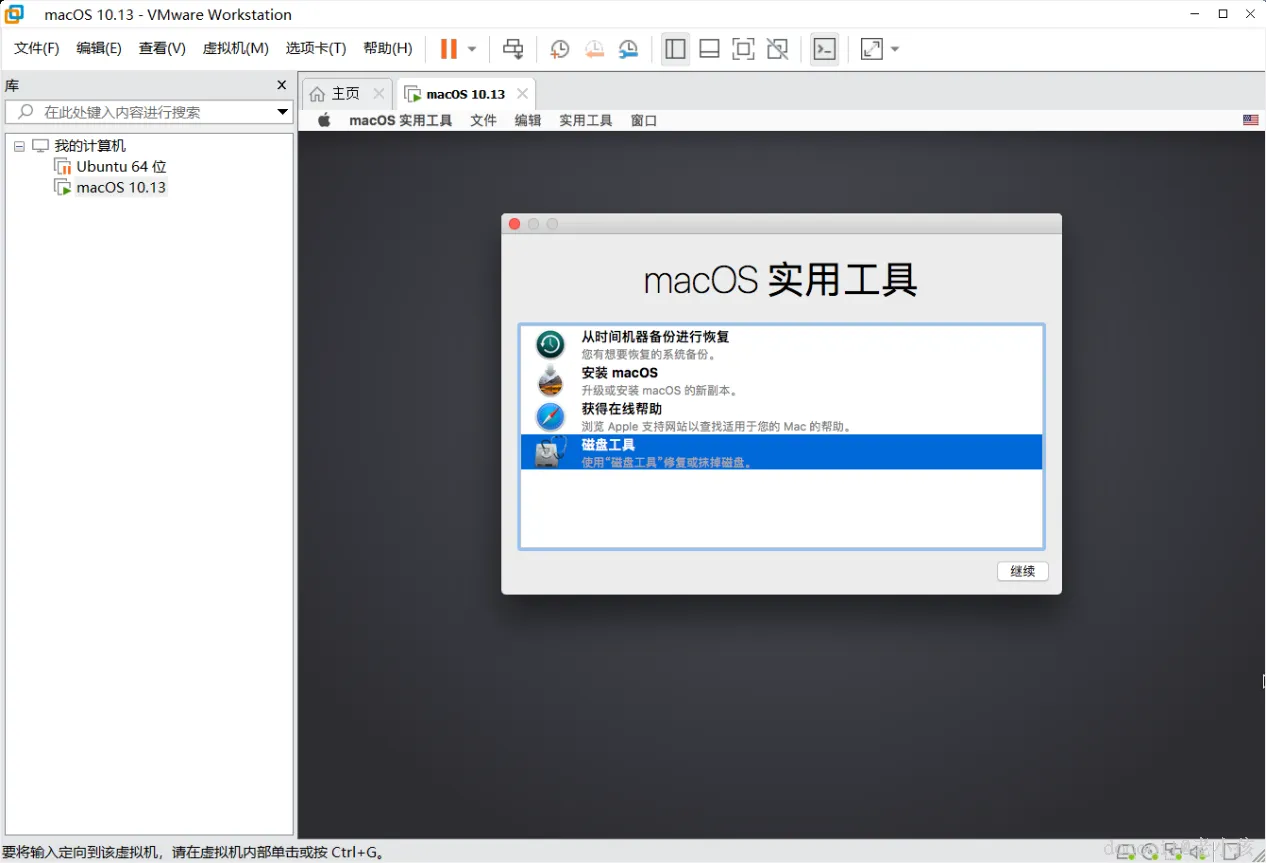The image size is (1266, 863).
Task: Open the 虚拟机(M) menu
Action: pos(235,48)
